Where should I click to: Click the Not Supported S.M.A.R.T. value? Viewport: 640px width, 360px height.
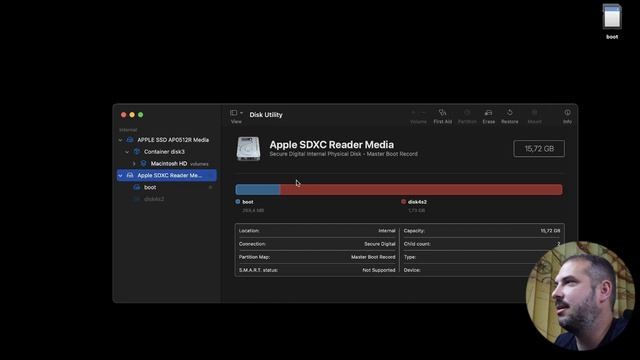pos(379,270)
